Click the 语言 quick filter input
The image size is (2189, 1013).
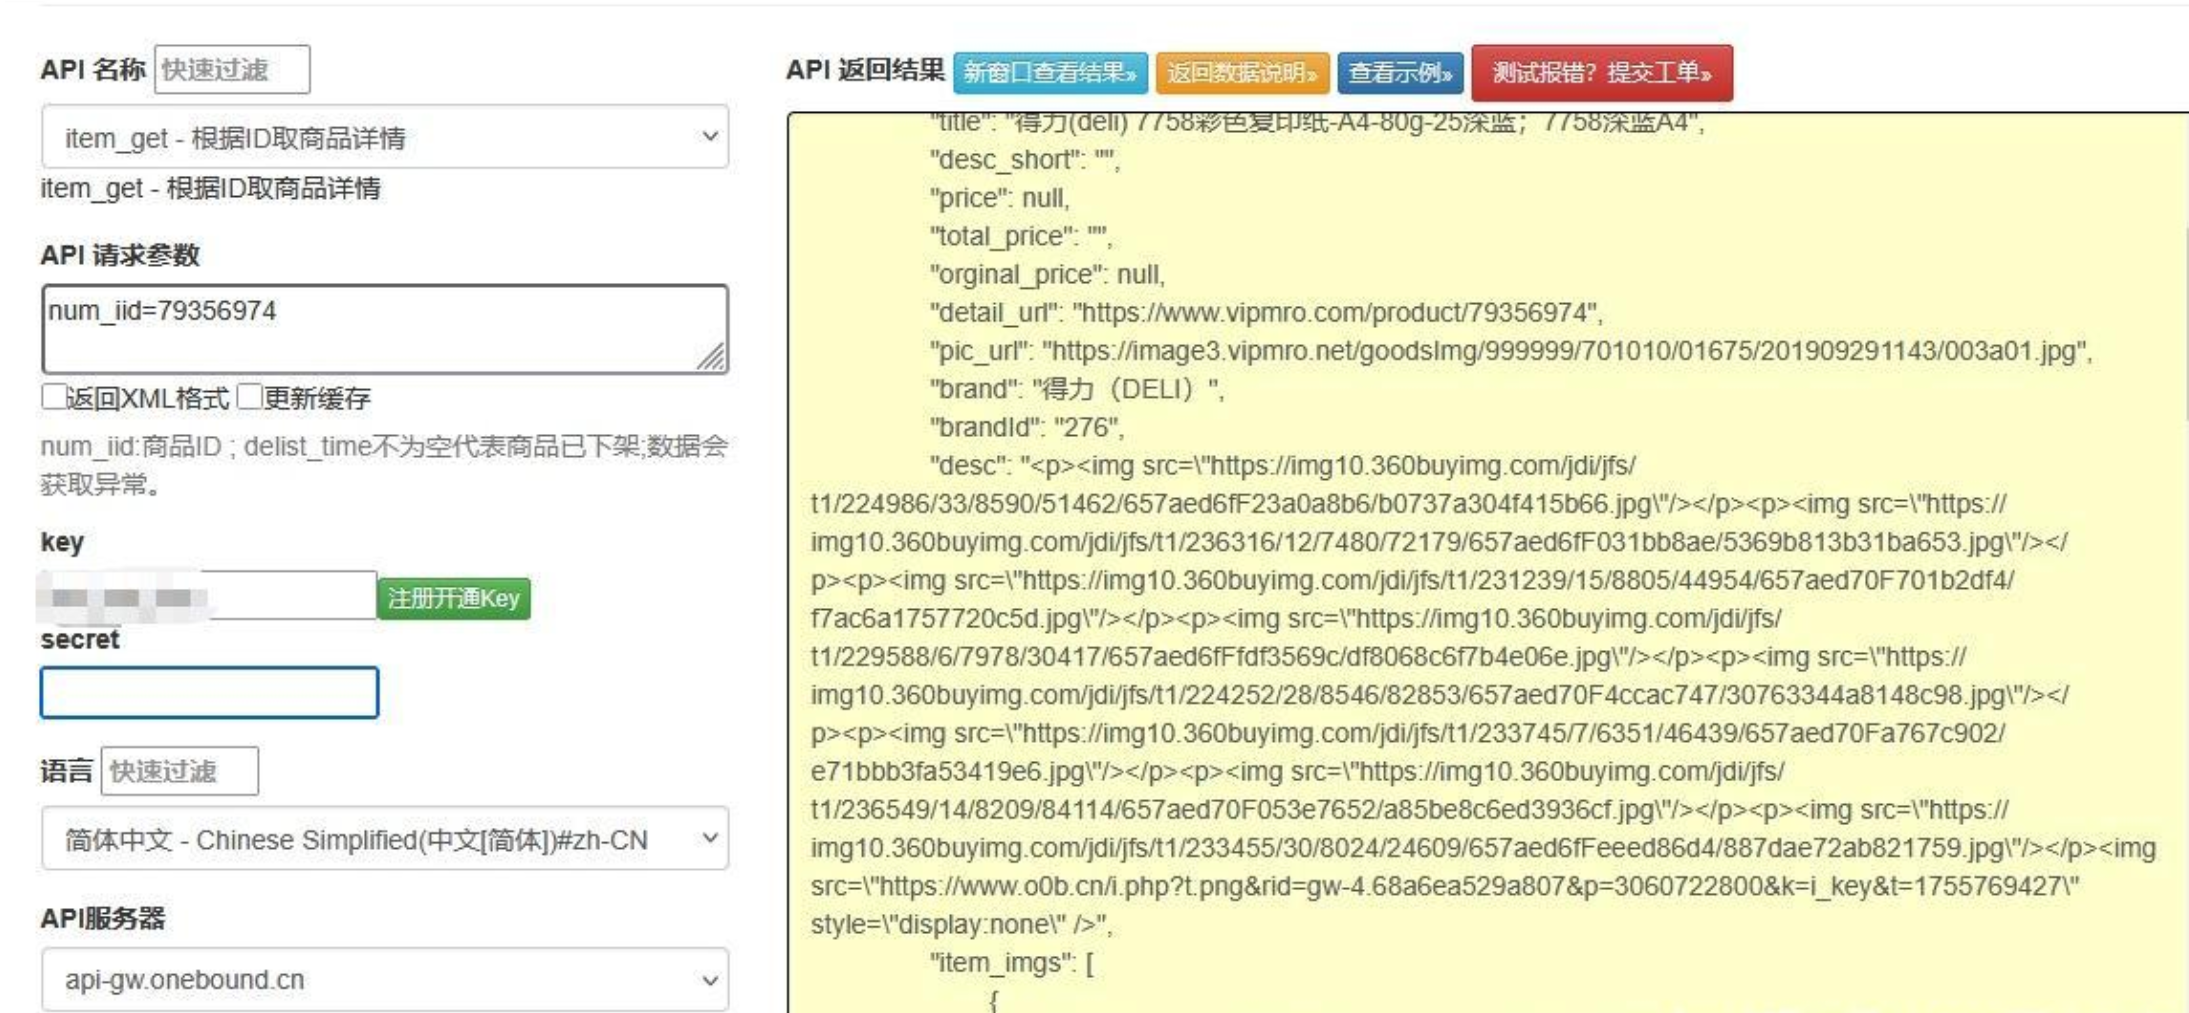click(180, 771)
